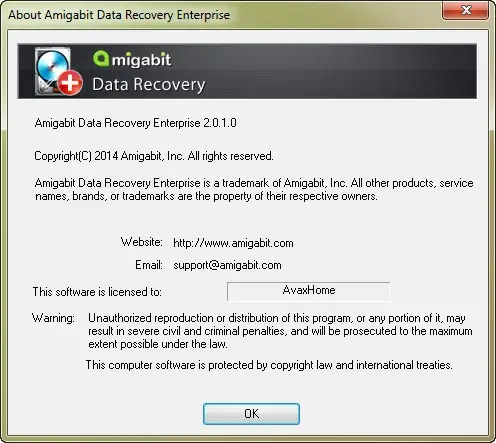Click the trademark notice paragraph

pos(254,189)
